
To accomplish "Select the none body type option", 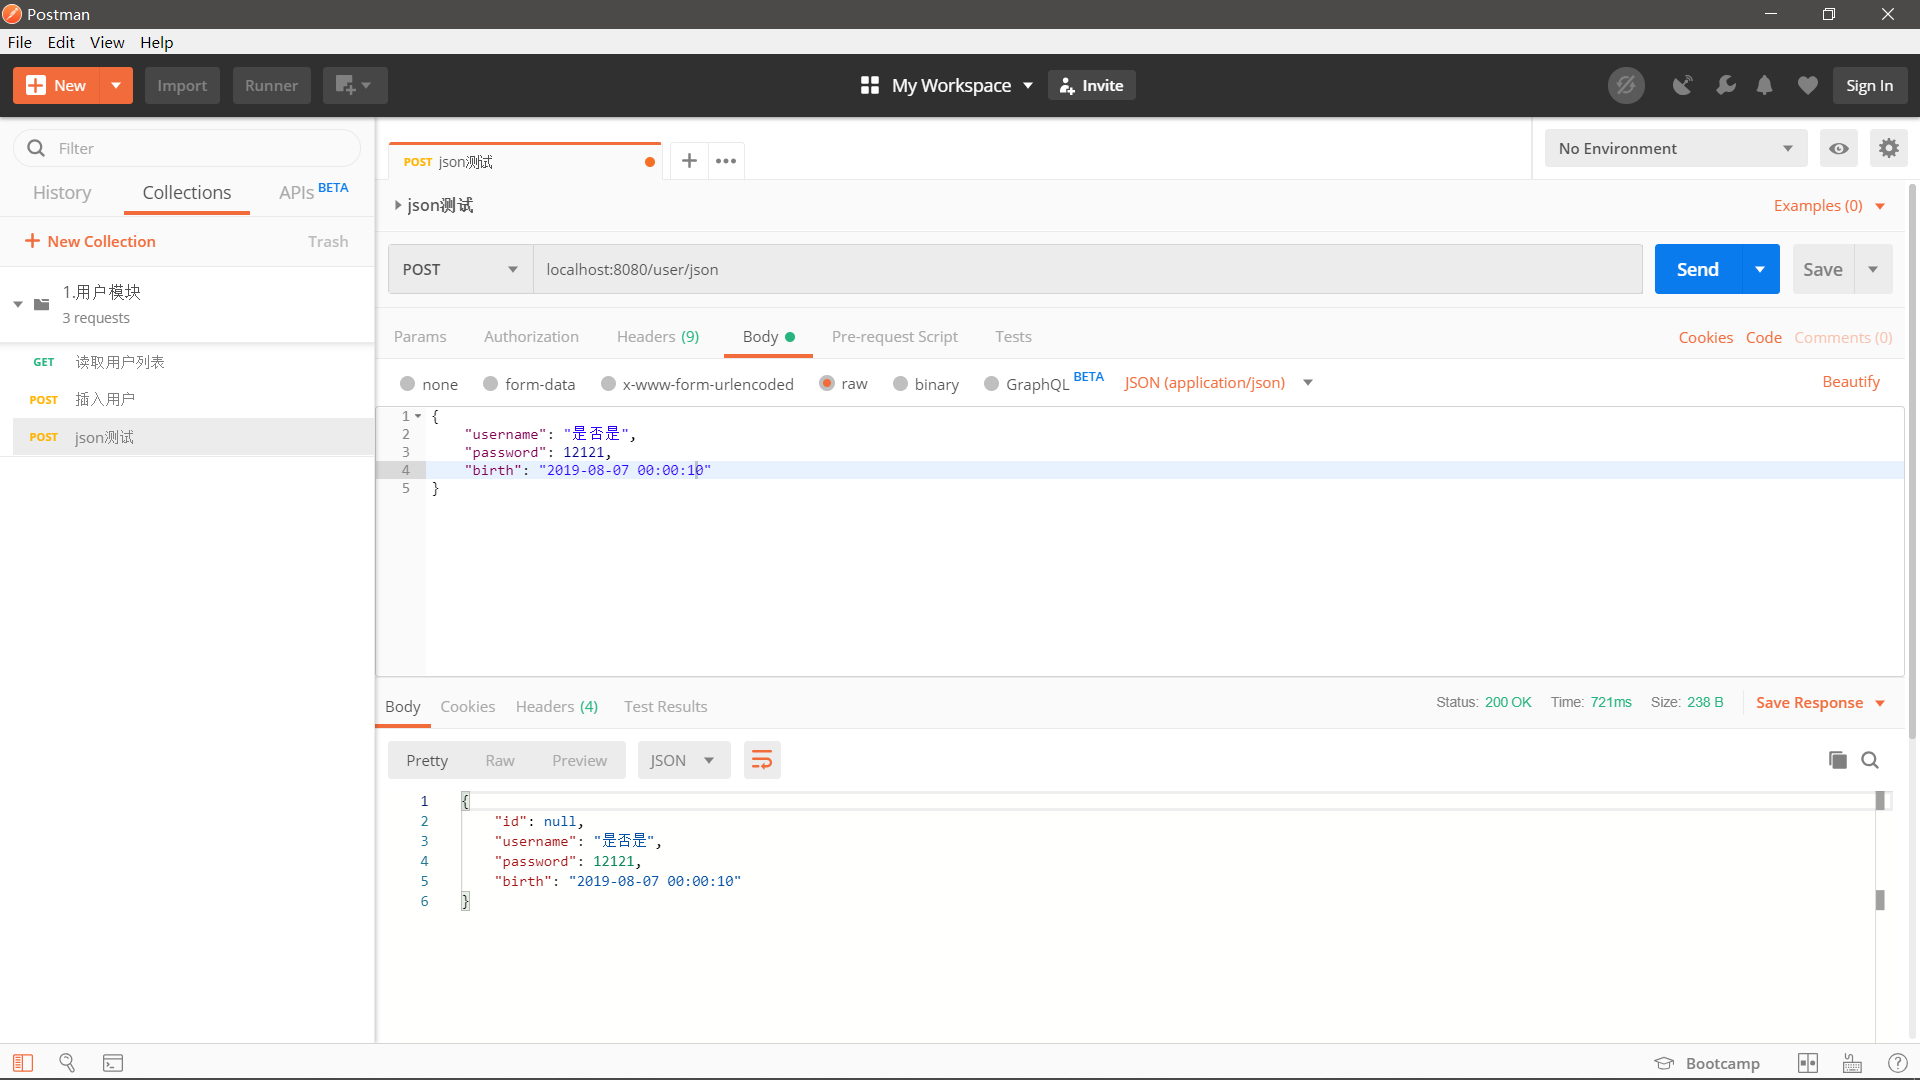I will point(408,384).
